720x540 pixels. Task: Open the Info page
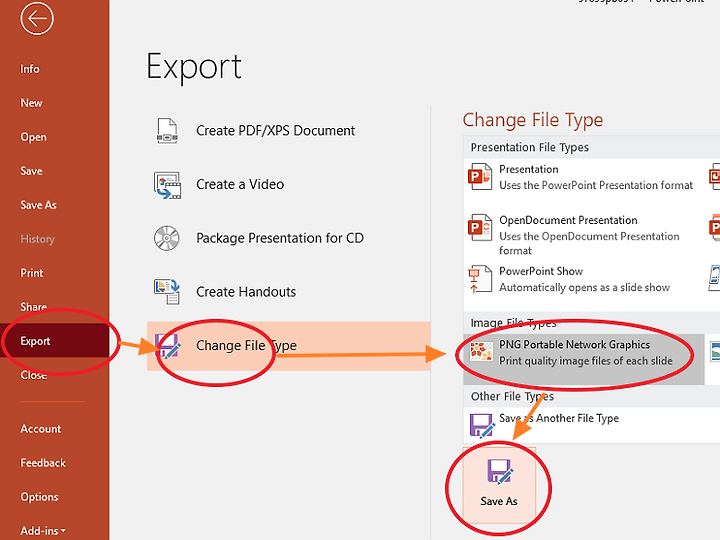click(30, 69)
